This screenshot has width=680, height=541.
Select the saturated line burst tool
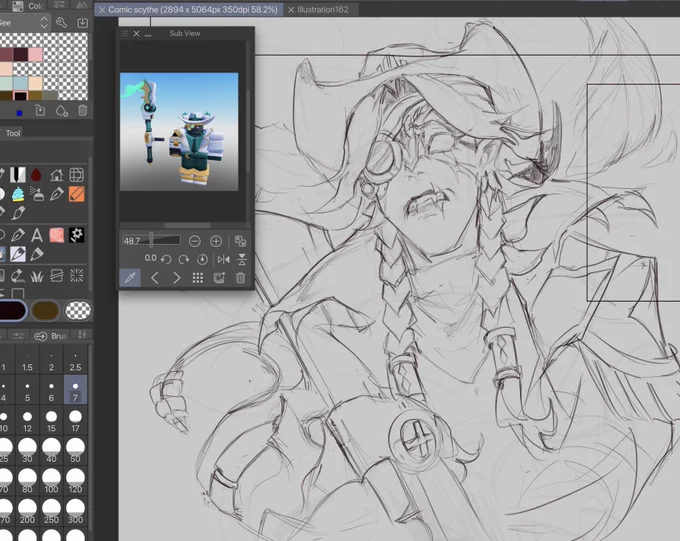(x=77, y=275)
